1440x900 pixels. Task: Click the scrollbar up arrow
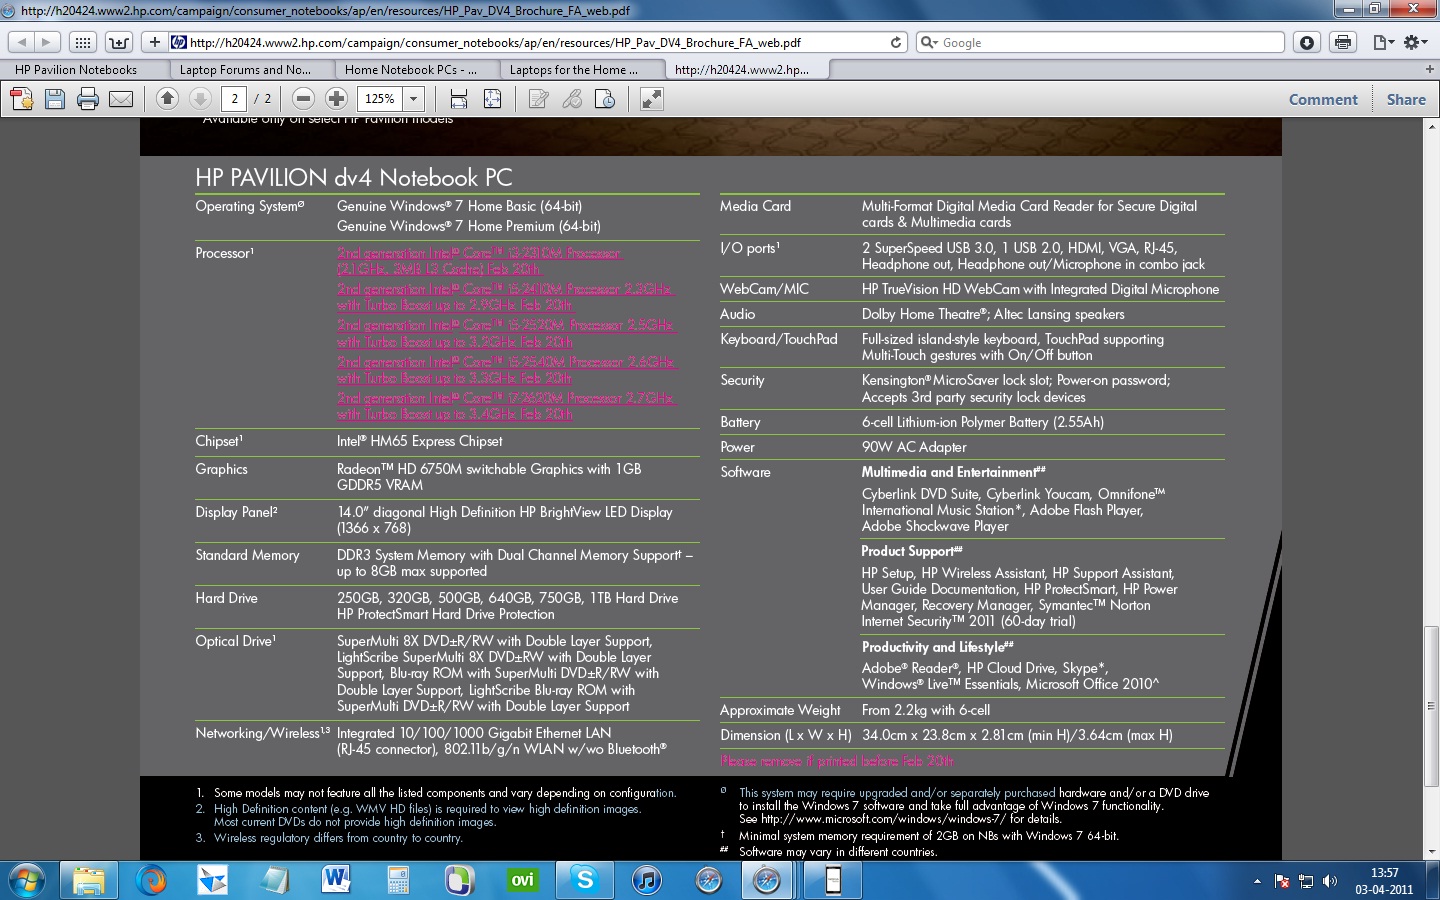click(x=1431, y=126)
